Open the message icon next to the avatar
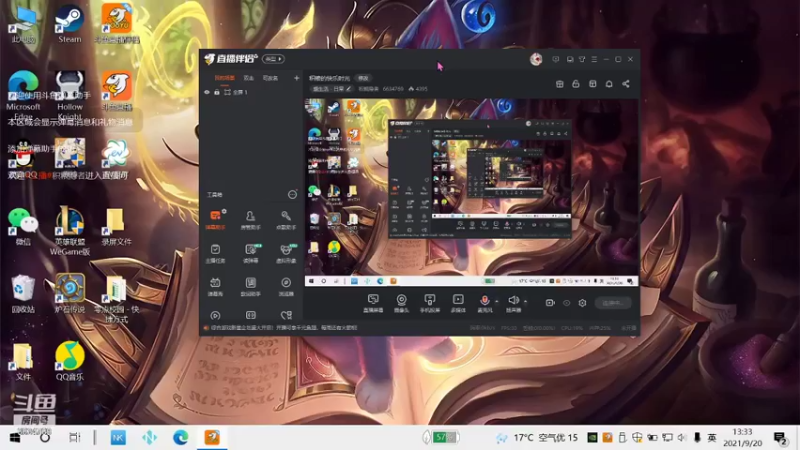 click(x=556, y=59)
